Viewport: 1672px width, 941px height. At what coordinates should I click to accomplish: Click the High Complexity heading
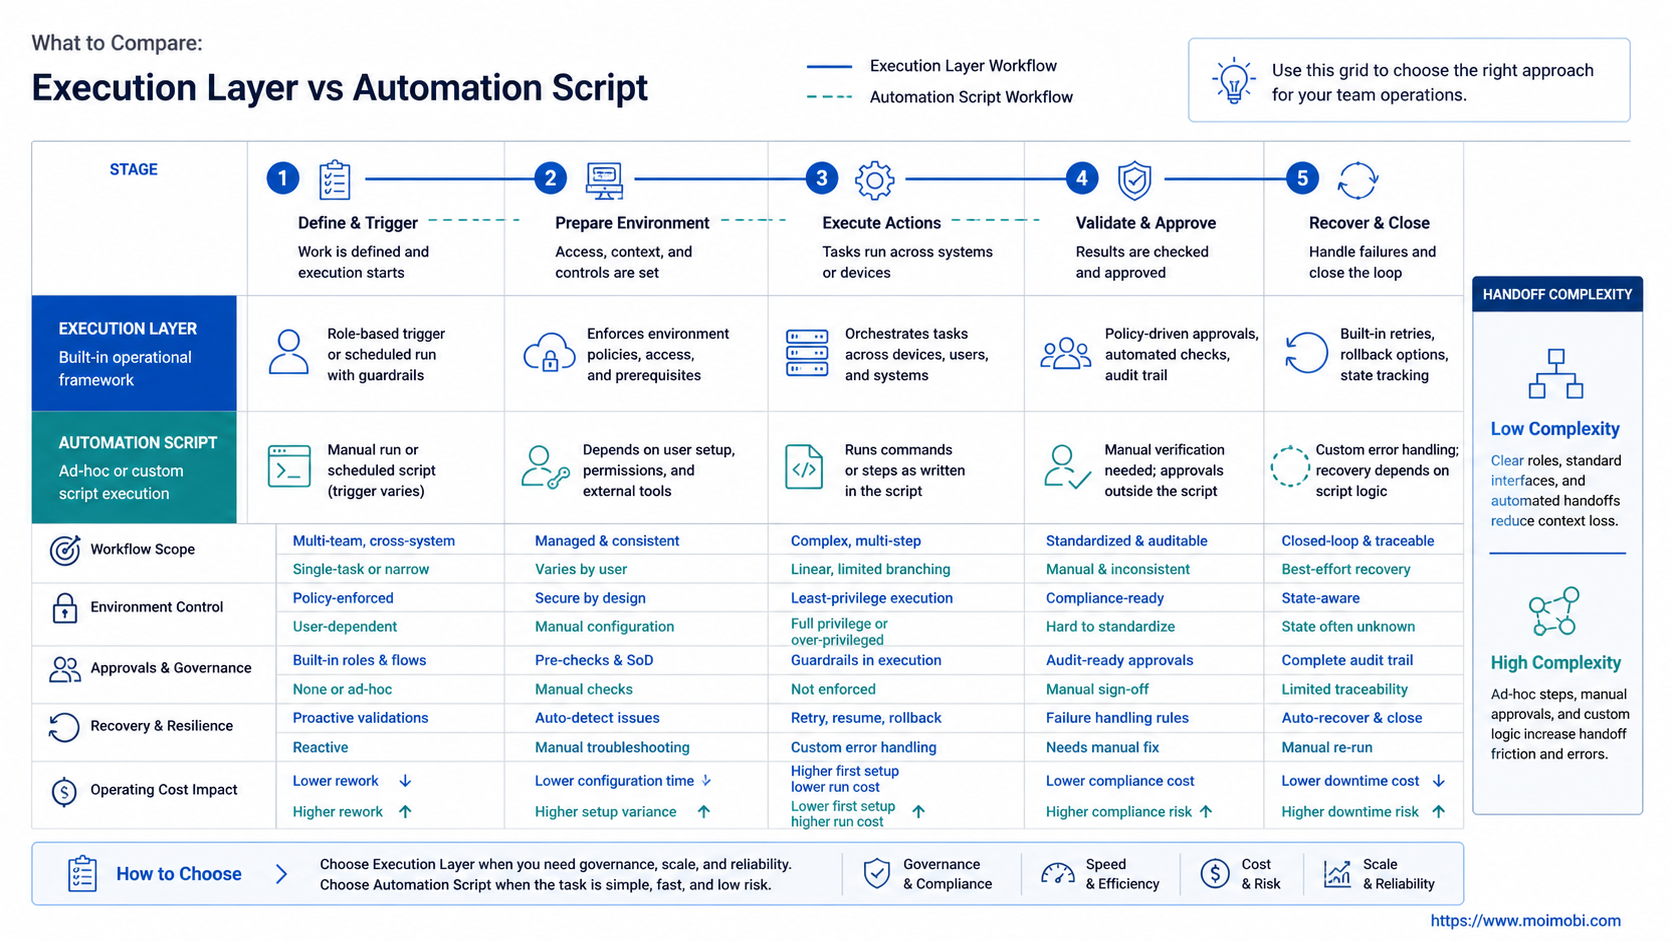point(1555,663)
